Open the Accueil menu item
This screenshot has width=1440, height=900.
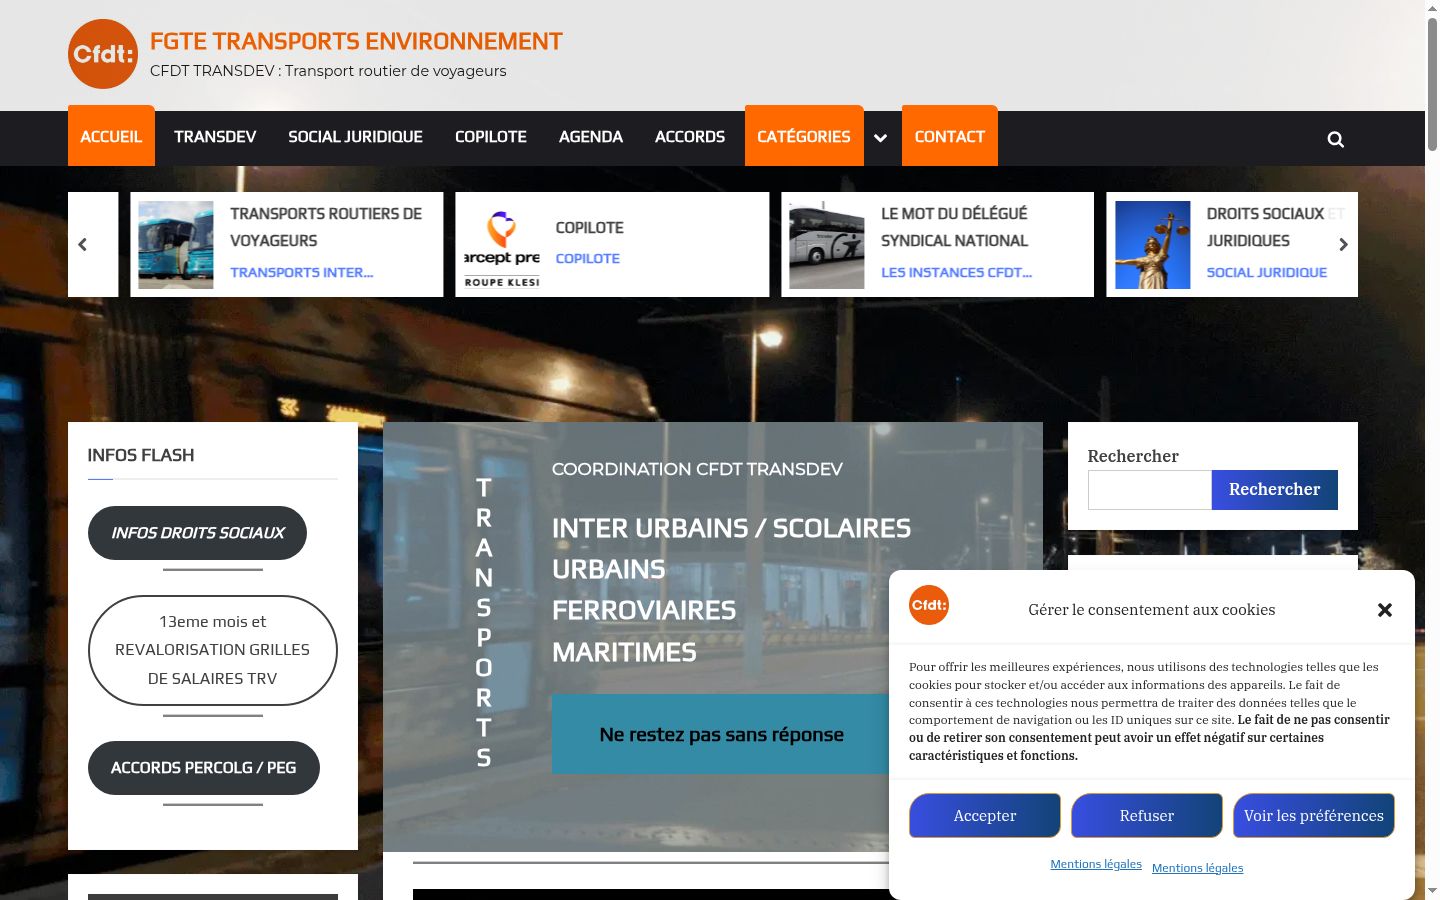[111, 136]
